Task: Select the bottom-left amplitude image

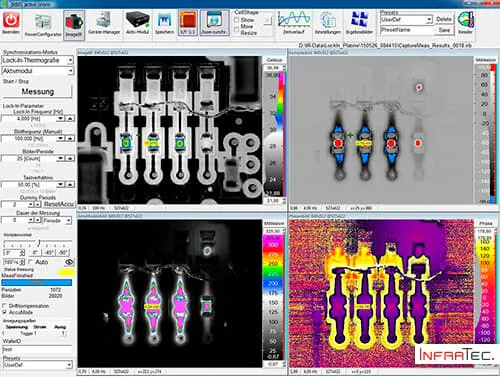Action: [x=170, y=293]
